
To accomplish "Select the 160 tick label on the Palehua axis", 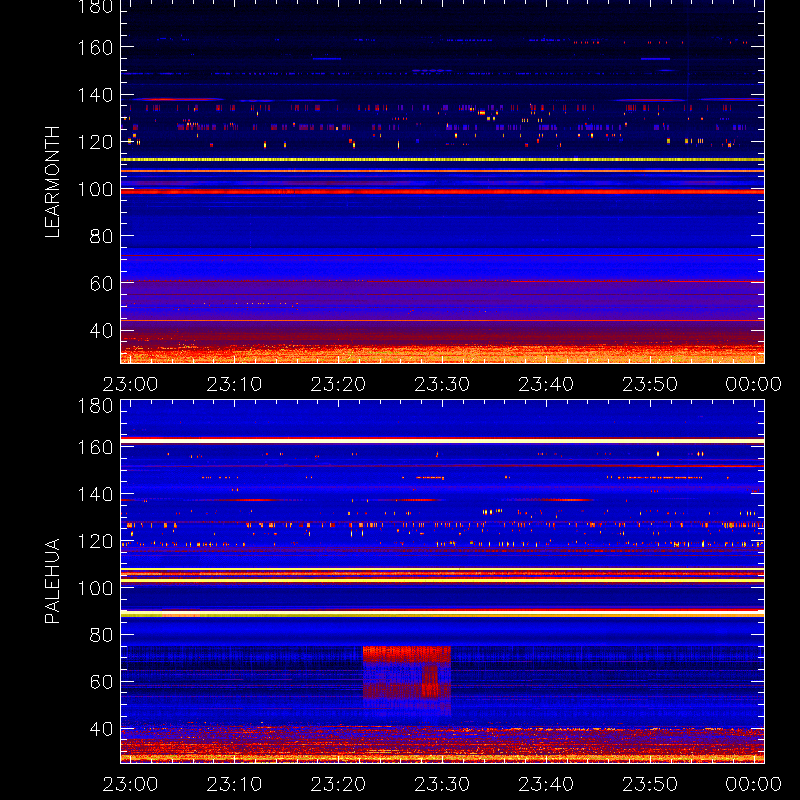I will click(x=95, y=447).
